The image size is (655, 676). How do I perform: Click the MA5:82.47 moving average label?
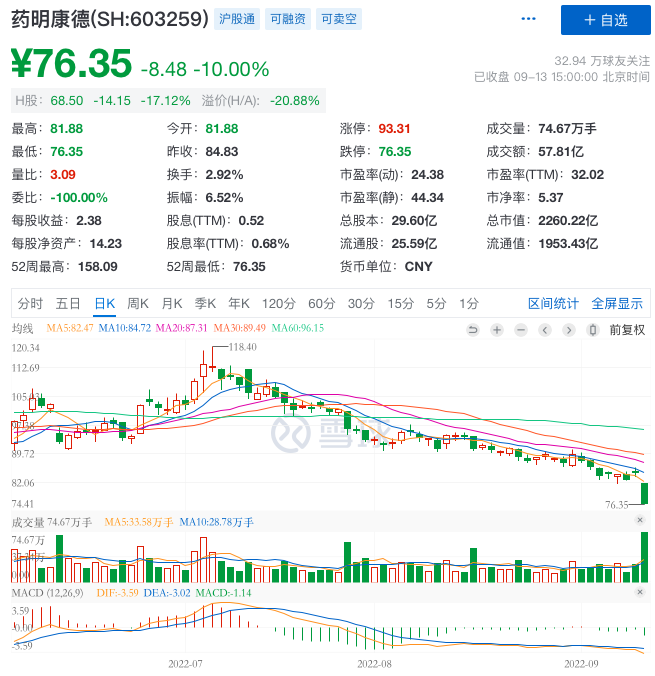coord(70,328)
